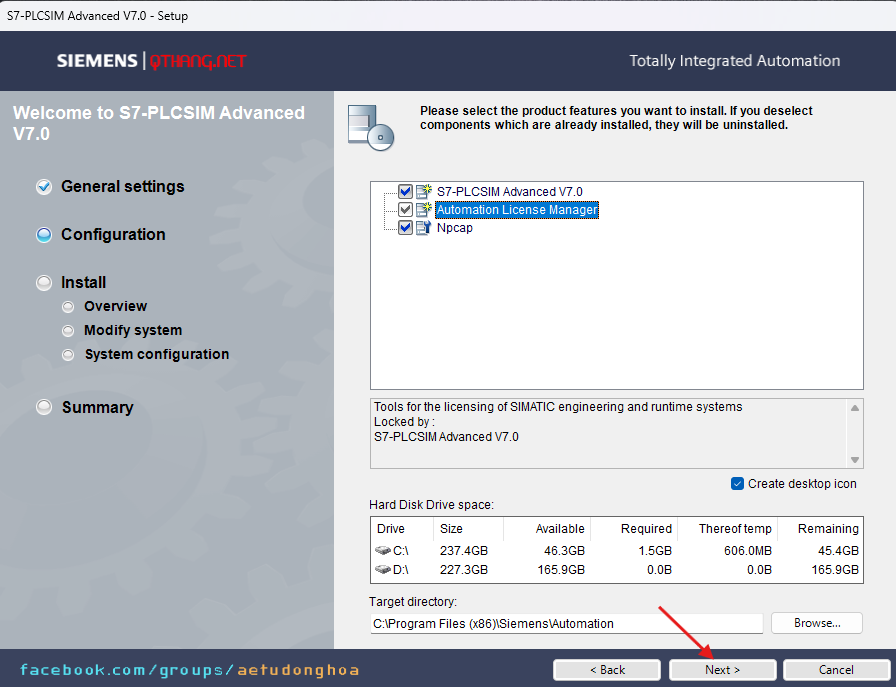Click the installer computer and disc icon
The height and width of the screenshot is (687, 896).
click(x=370, y=126)
